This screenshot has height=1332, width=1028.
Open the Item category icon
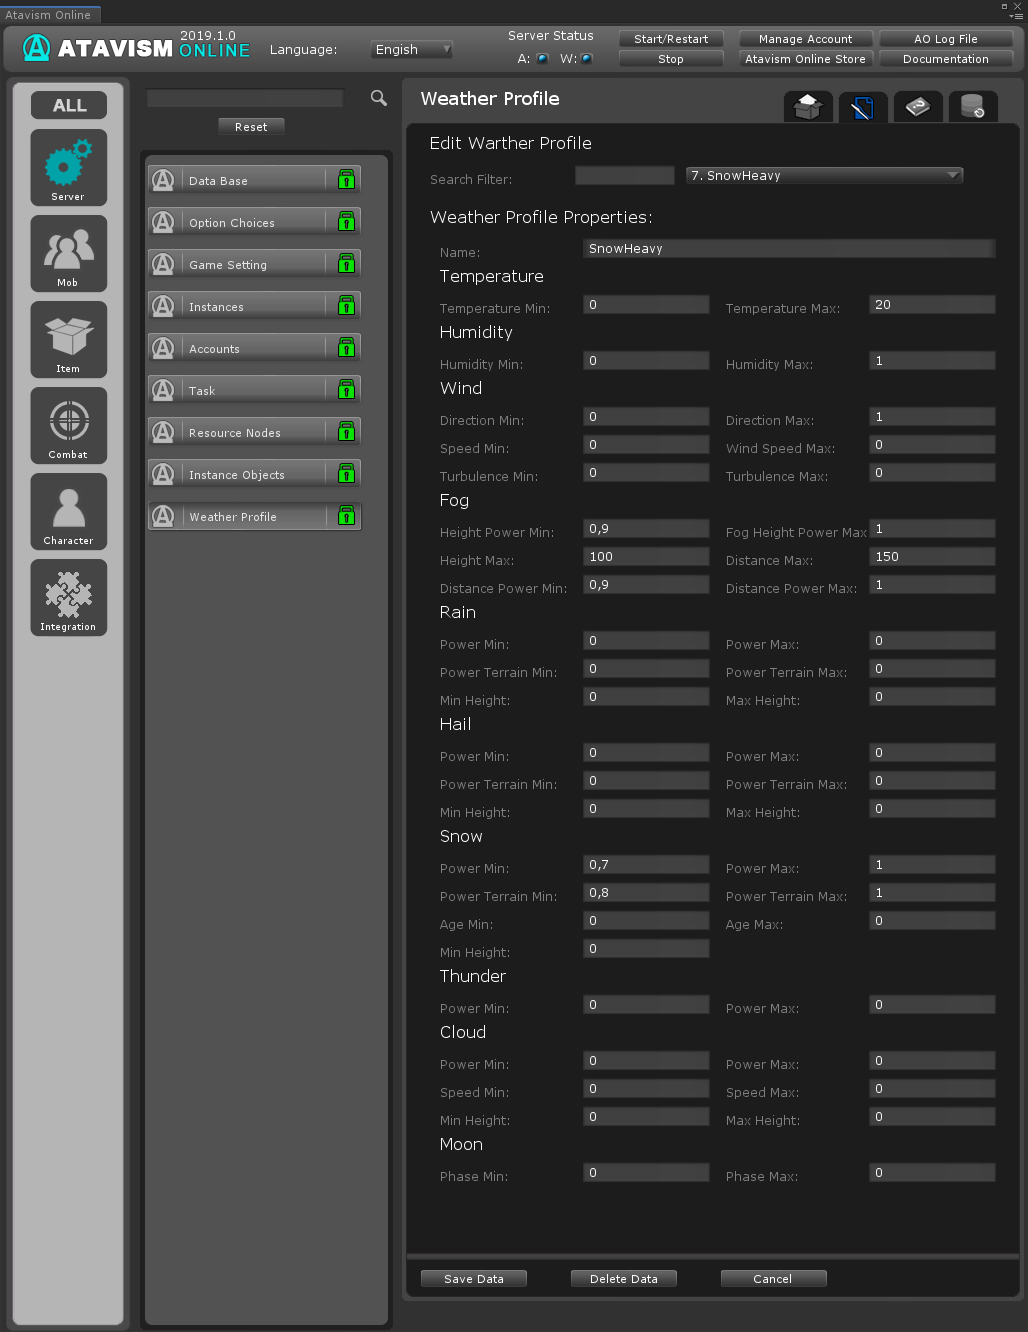click(68, 339)
